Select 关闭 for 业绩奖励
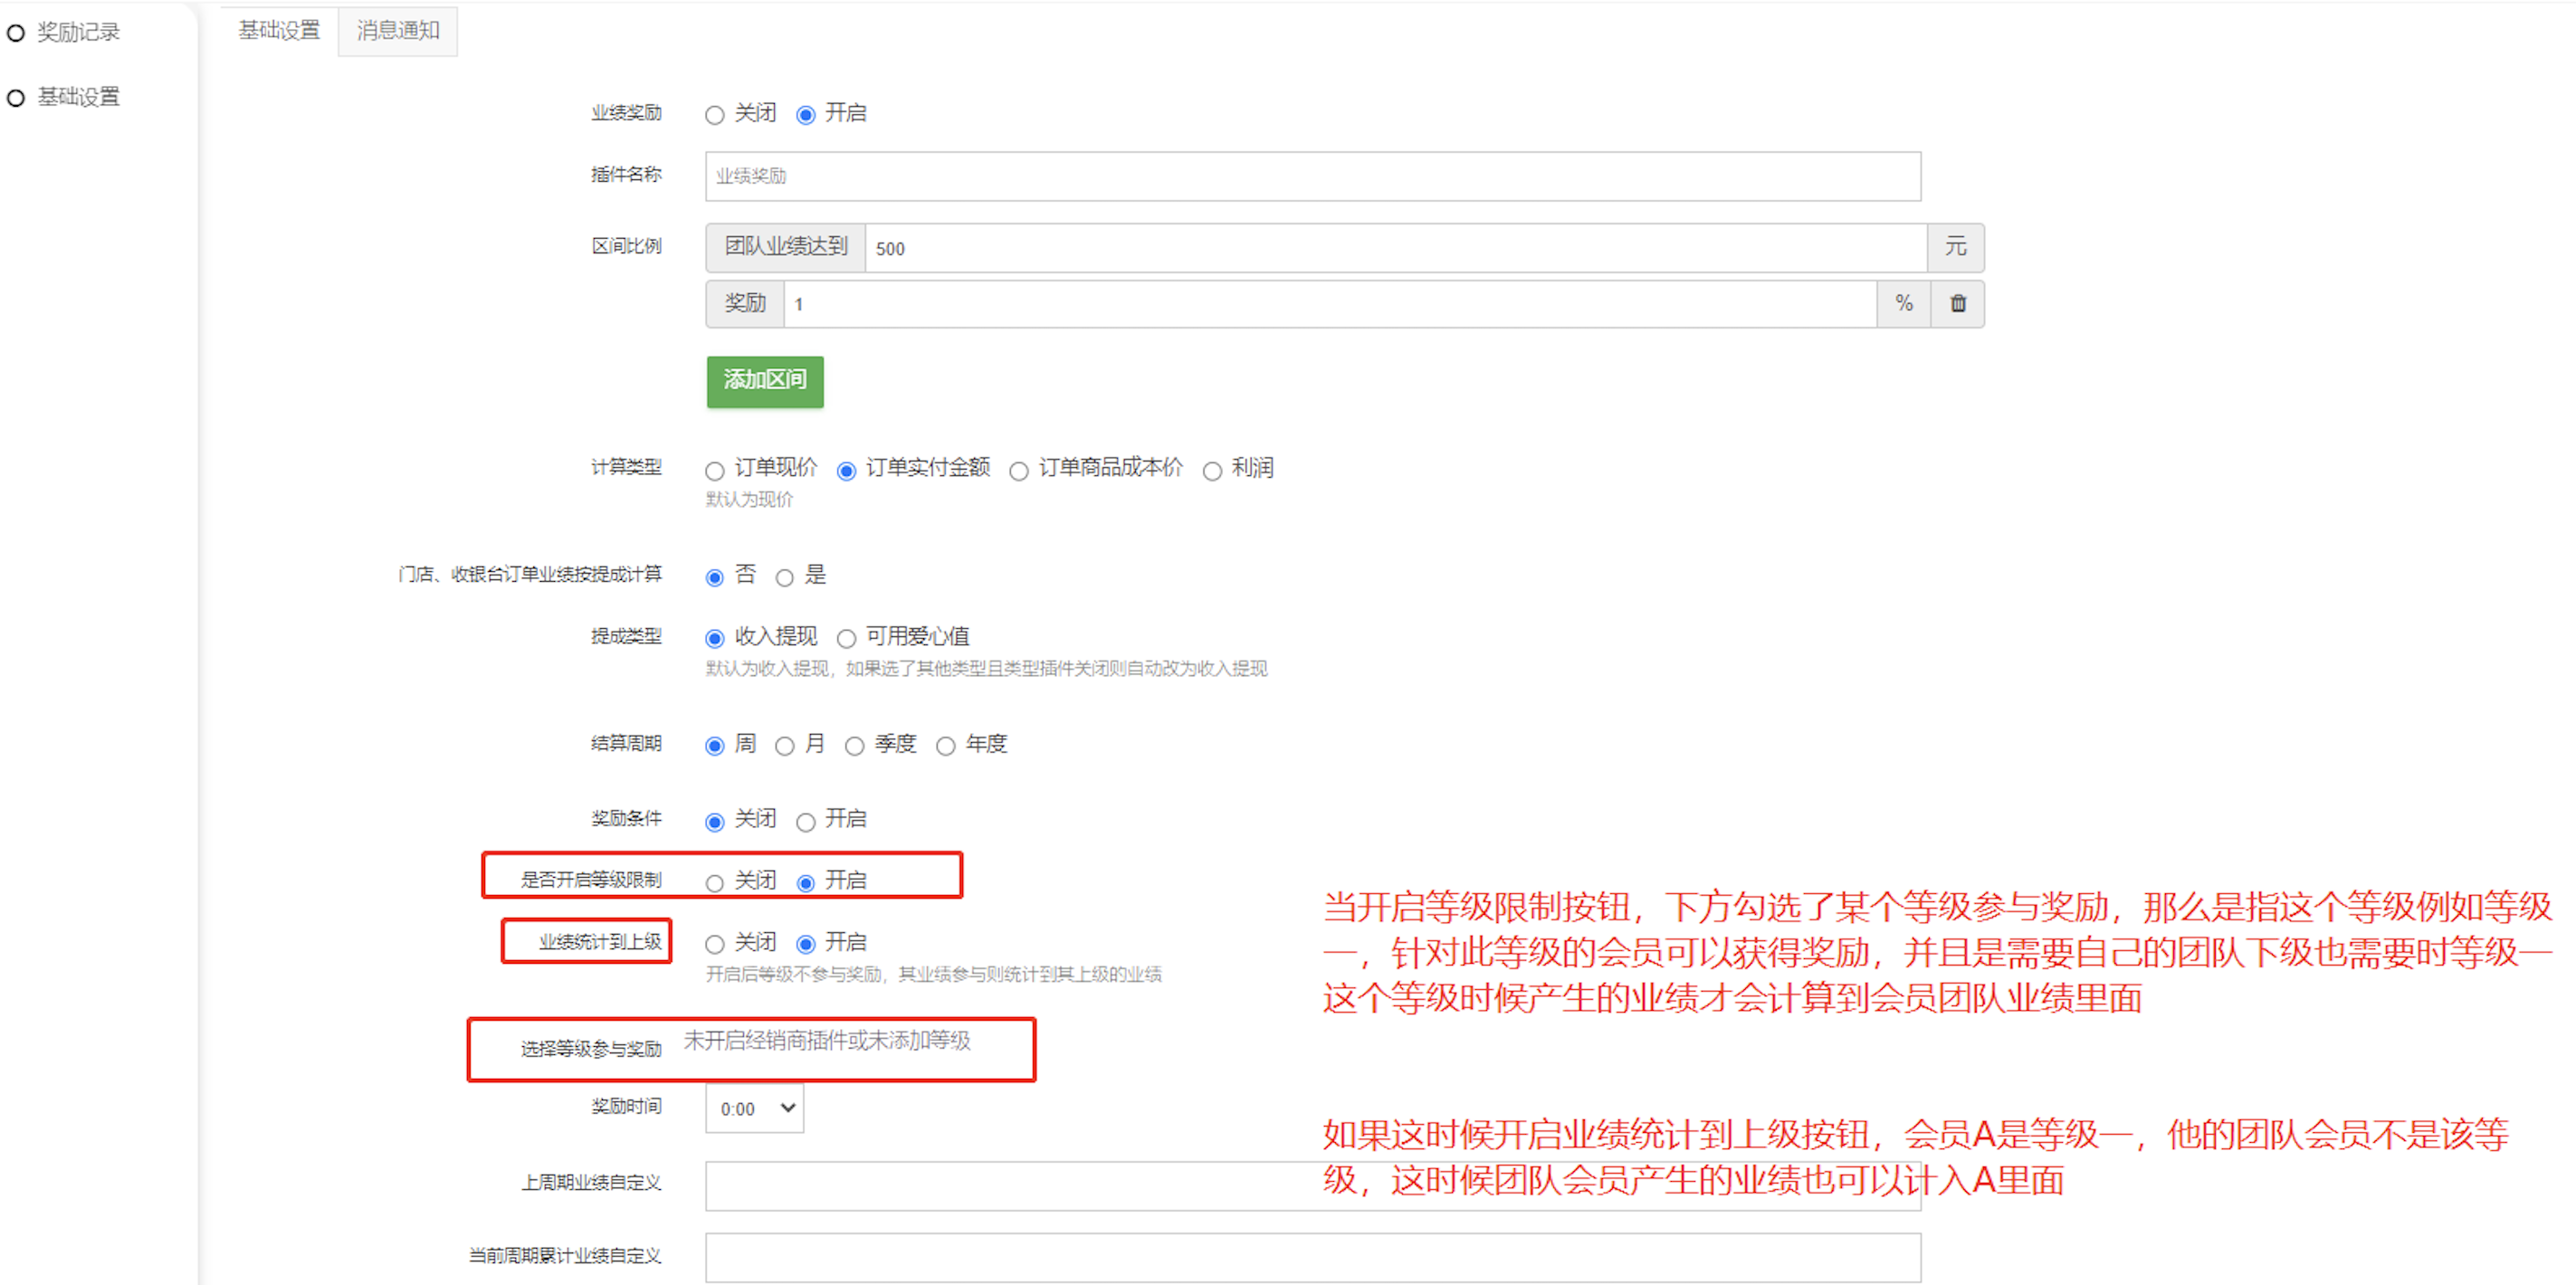 [x=714, y=115]
